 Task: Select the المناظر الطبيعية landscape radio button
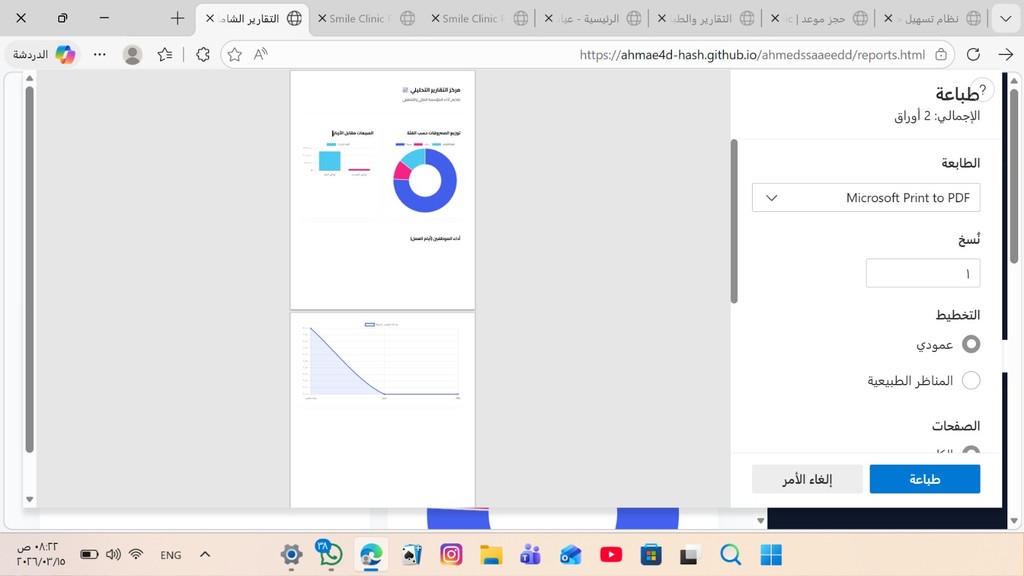pyautogui.click(x=971, y=380)
